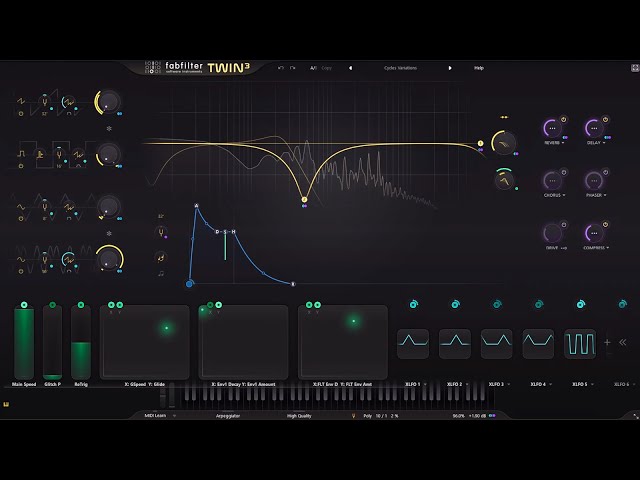The image size is (640, 480).
Task: Click oscillator 2 pulse width knob
Action: point(40,154)
